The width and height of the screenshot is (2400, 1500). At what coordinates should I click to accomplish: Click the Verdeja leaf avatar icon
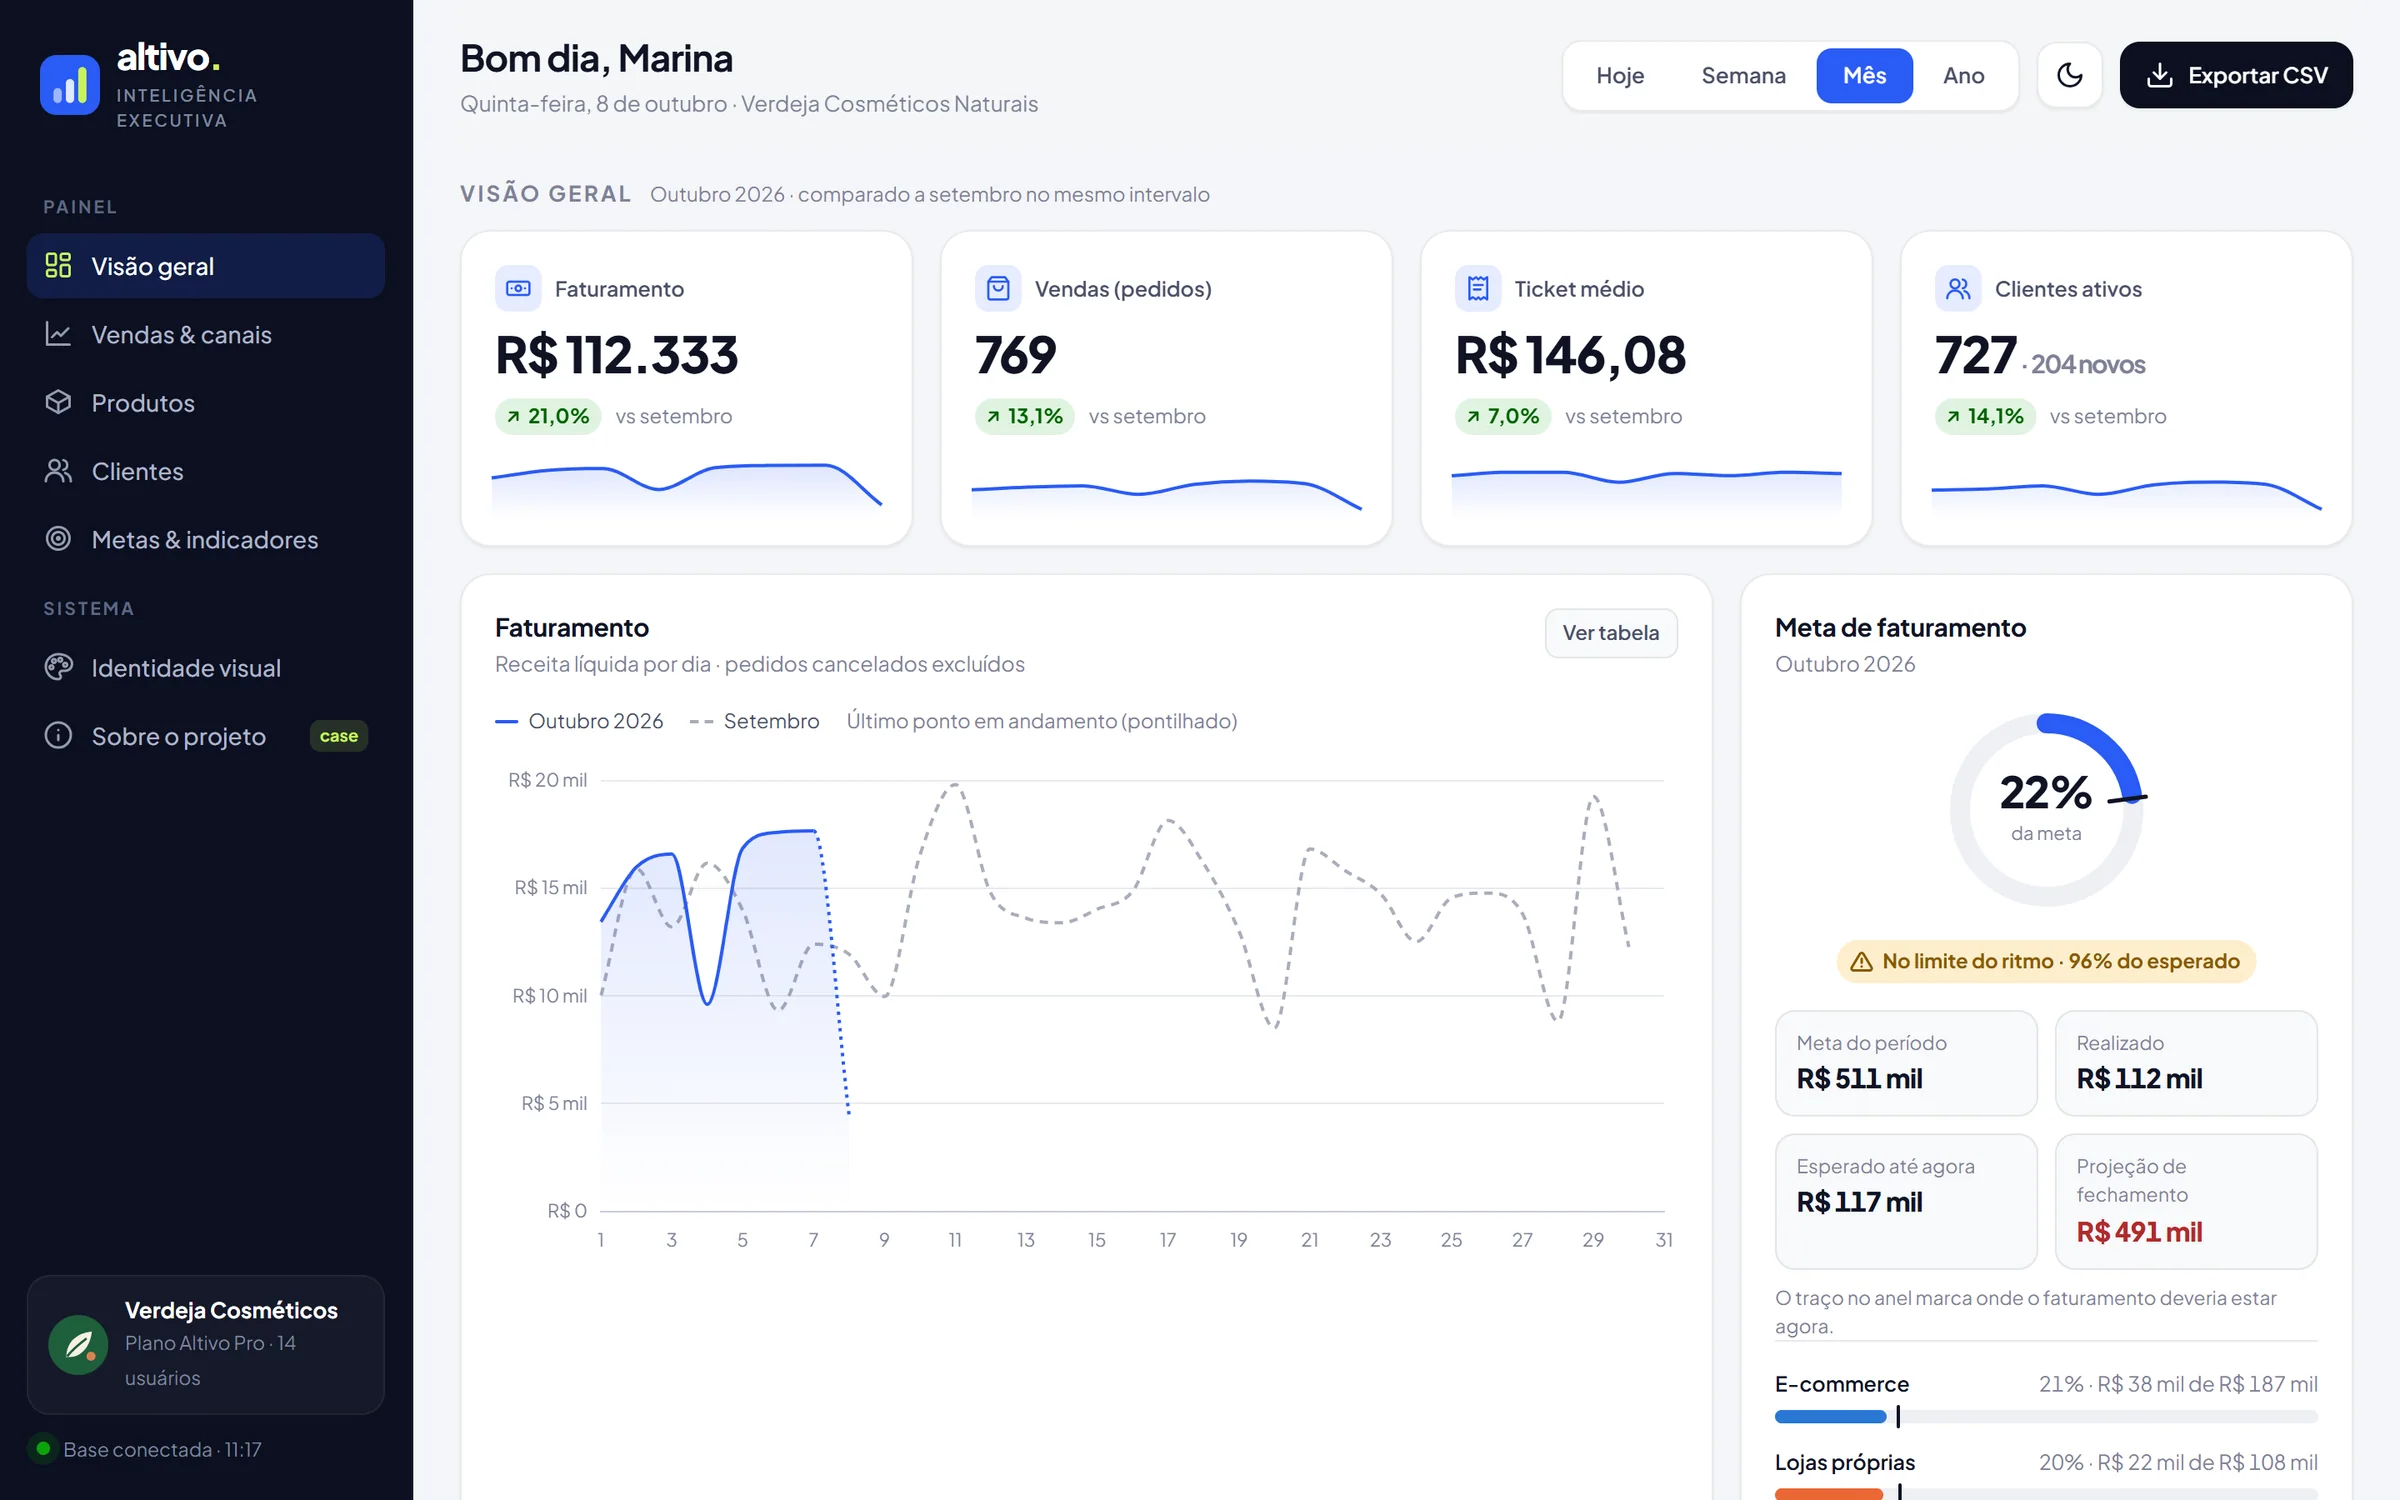pyautogui.click(x=78, y=1345)
